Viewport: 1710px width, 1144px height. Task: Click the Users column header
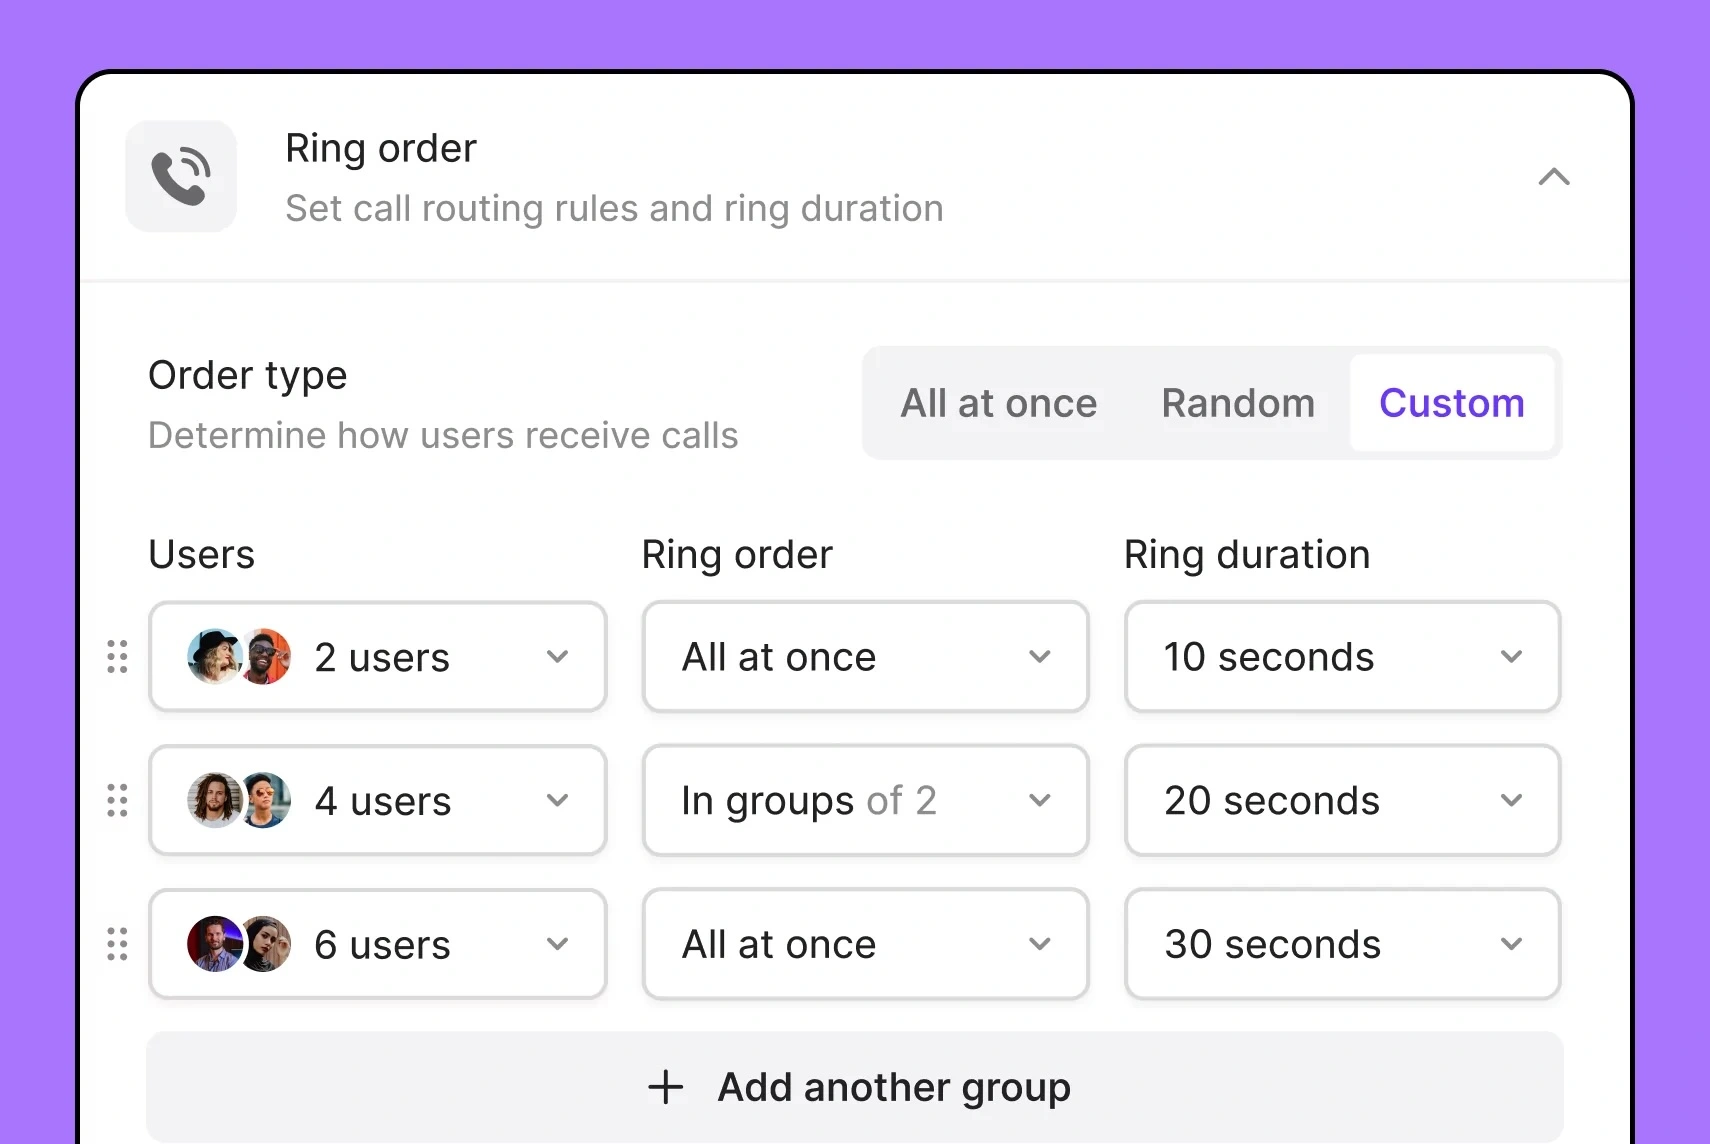201,554
